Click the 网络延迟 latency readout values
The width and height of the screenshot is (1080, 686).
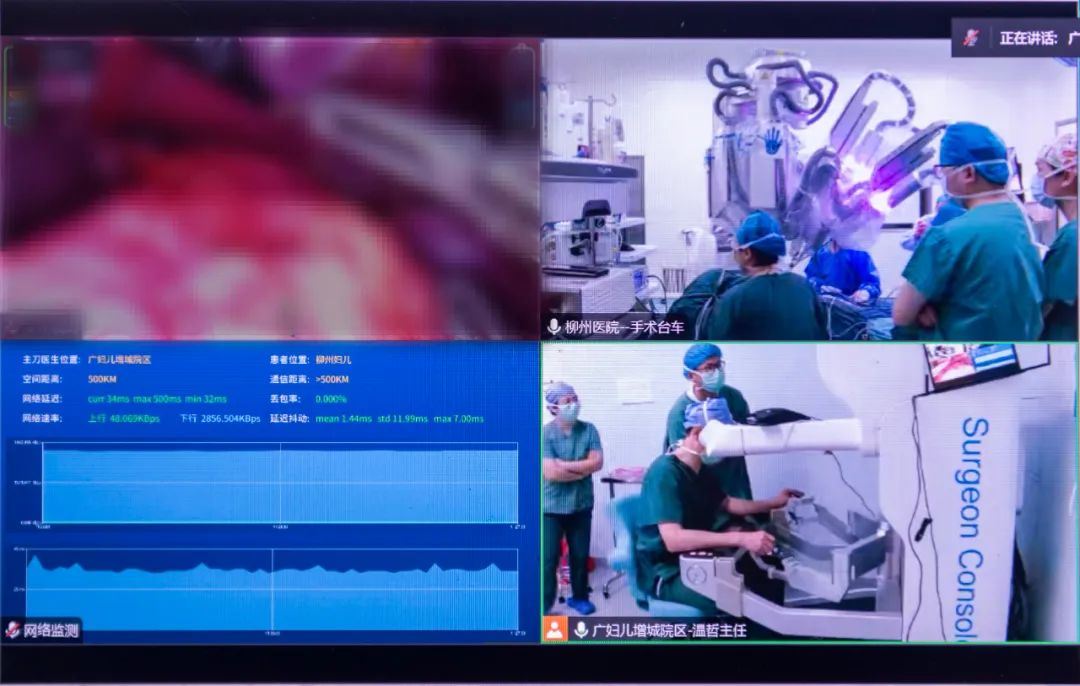tap(157, 399)
